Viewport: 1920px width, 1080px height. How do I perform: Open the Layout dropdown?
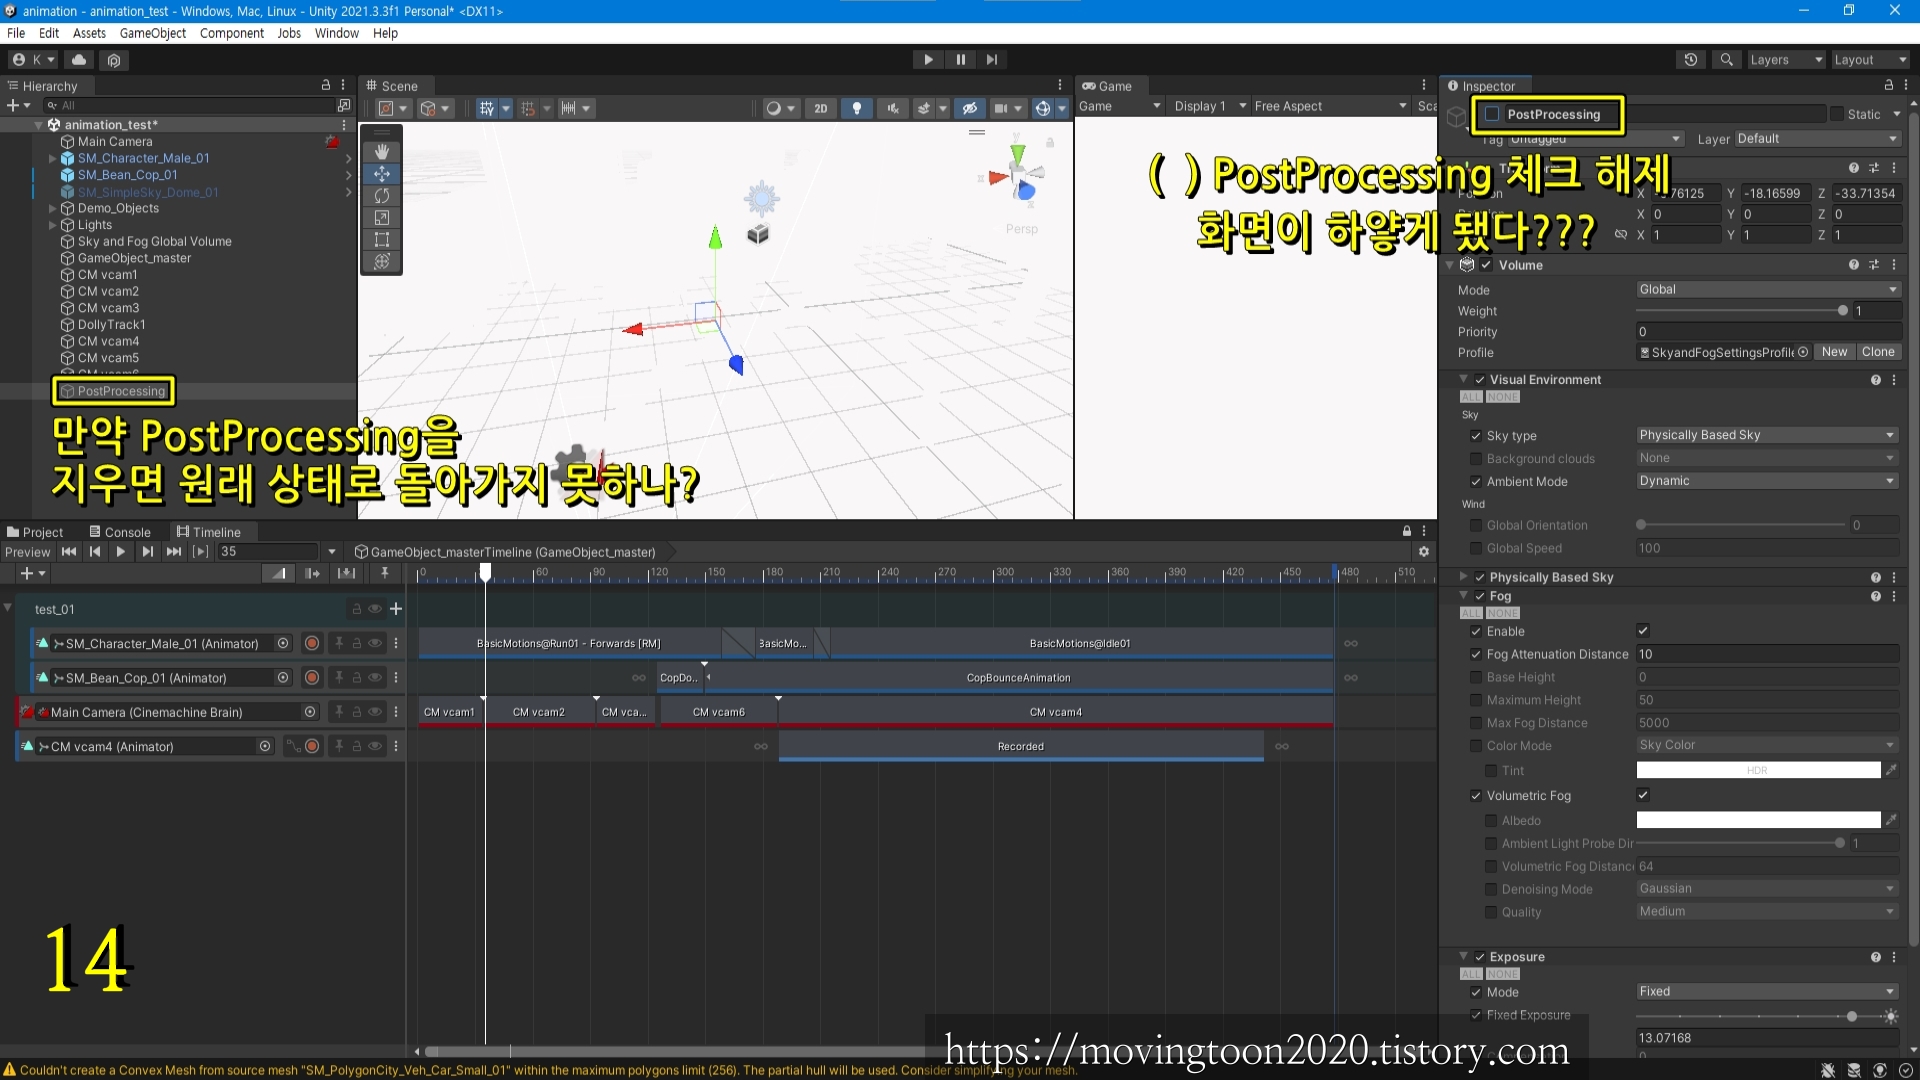point(1869,60)
